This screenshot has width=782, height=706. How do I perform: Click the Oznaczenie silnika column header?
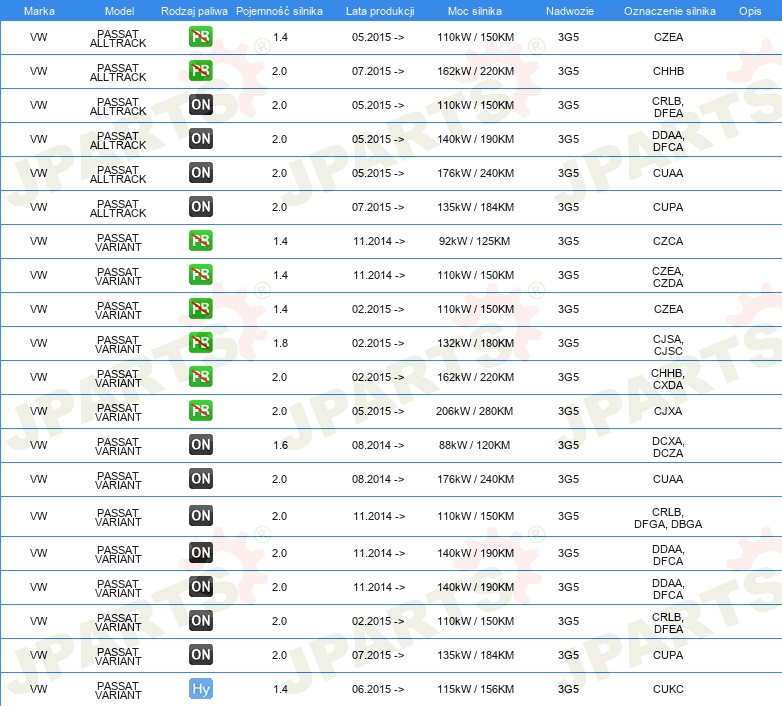click(669, 11)
